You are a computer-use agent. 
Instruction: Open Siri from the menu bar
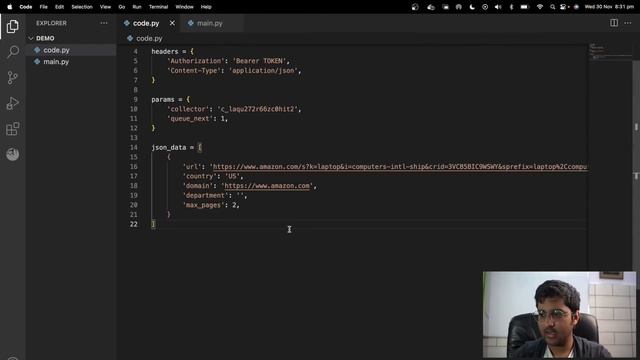click(576, 7)
